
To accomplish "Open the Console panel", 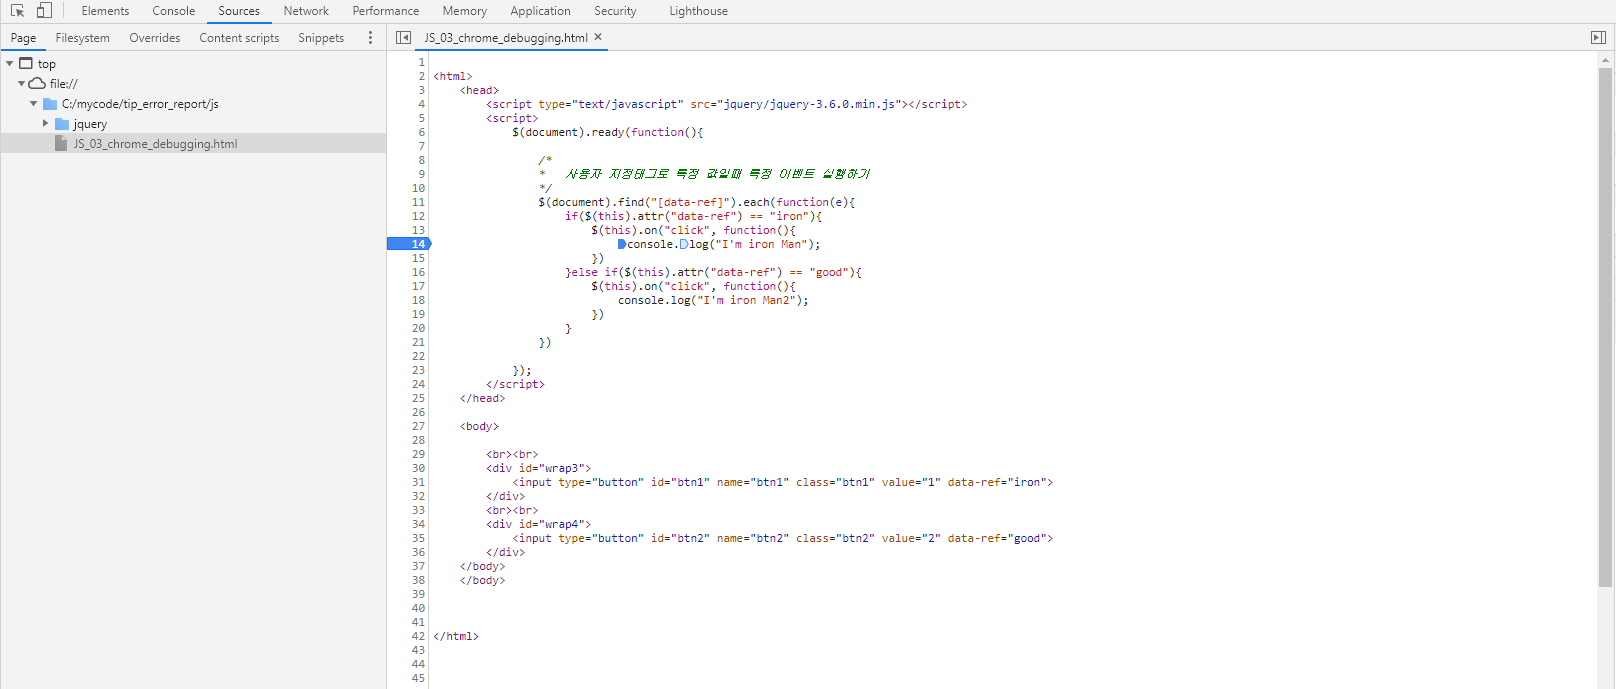I will click(x=174, y=11).
